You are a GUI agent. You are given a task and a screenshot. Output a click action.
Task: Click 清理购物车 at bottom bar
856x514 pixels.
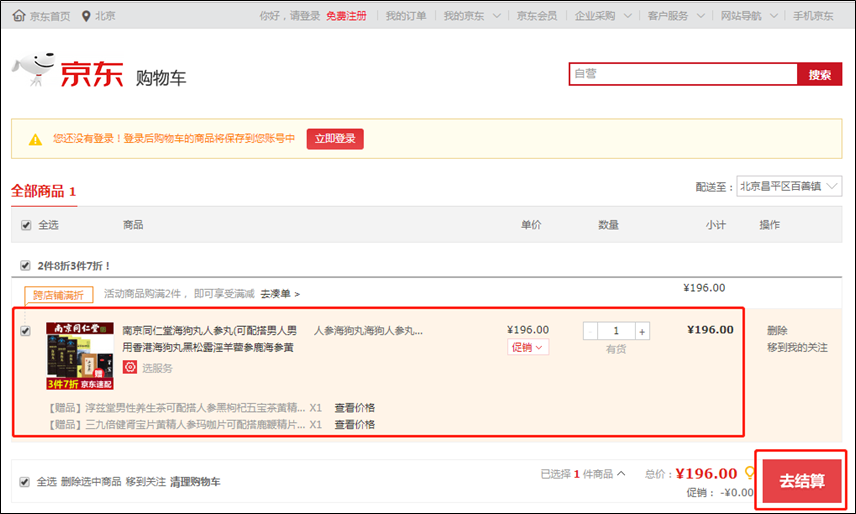click(x=195, y=482)
